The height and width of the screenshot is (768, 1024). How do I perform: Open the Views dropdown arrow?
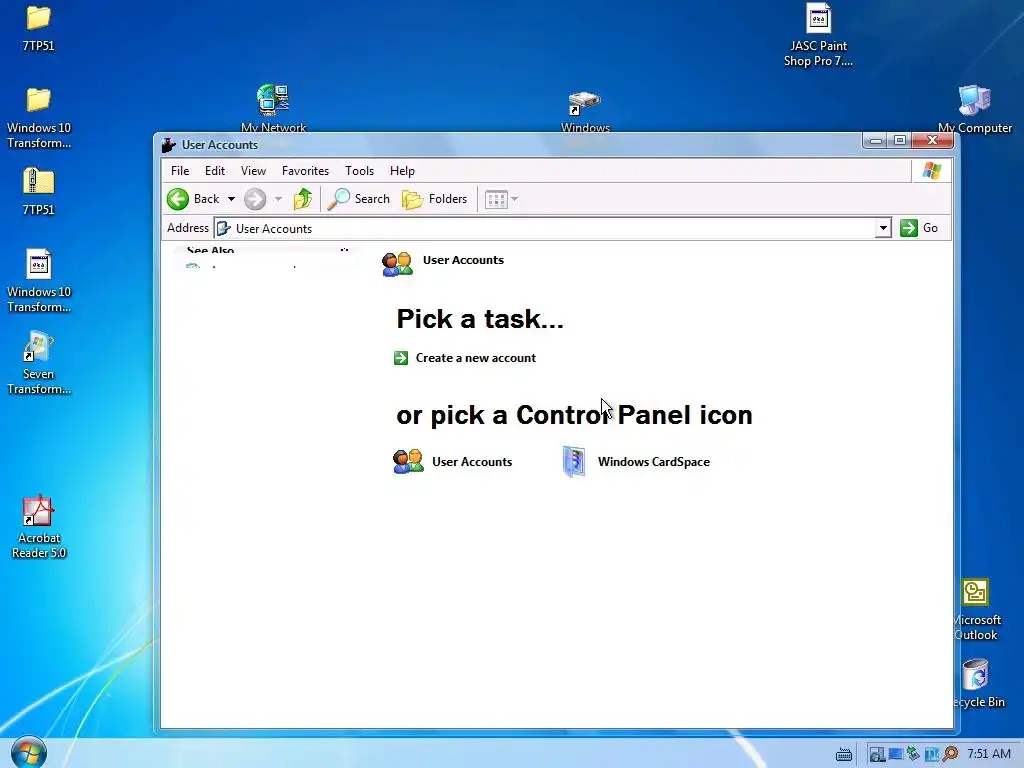pyautogui.click(x=515, y=199)
